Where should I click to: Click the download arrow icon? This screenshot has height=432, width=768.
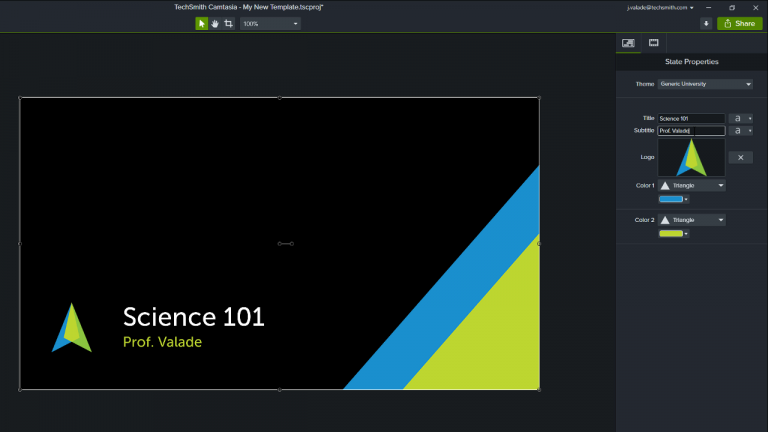706,24
